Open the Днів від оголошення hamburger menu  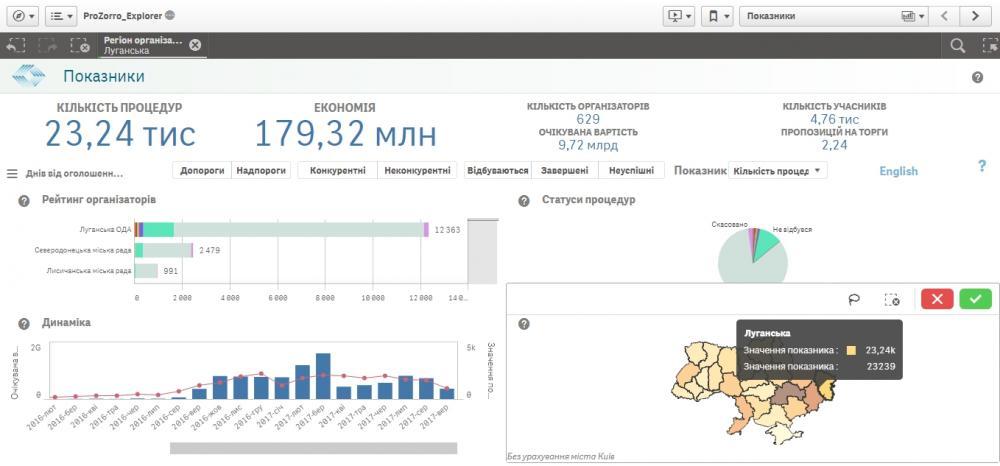(13, 173)
